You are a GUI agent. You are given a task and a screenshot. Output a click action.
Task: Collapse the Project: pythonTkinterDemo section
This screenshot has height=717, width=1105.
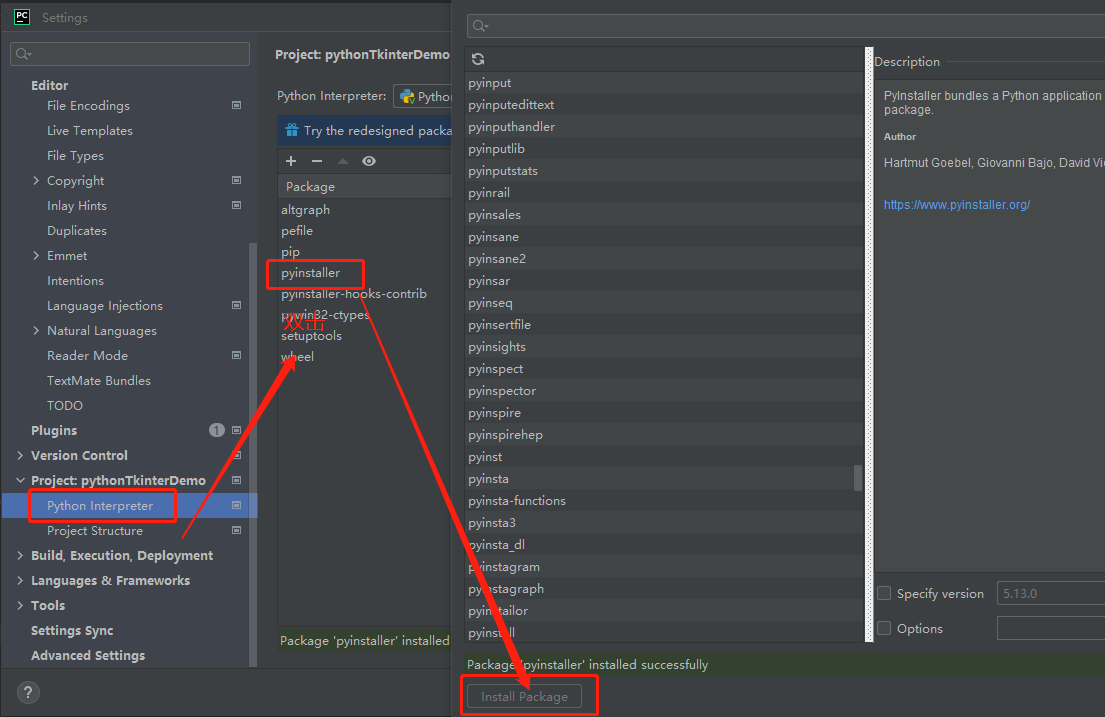pos(20,480)
